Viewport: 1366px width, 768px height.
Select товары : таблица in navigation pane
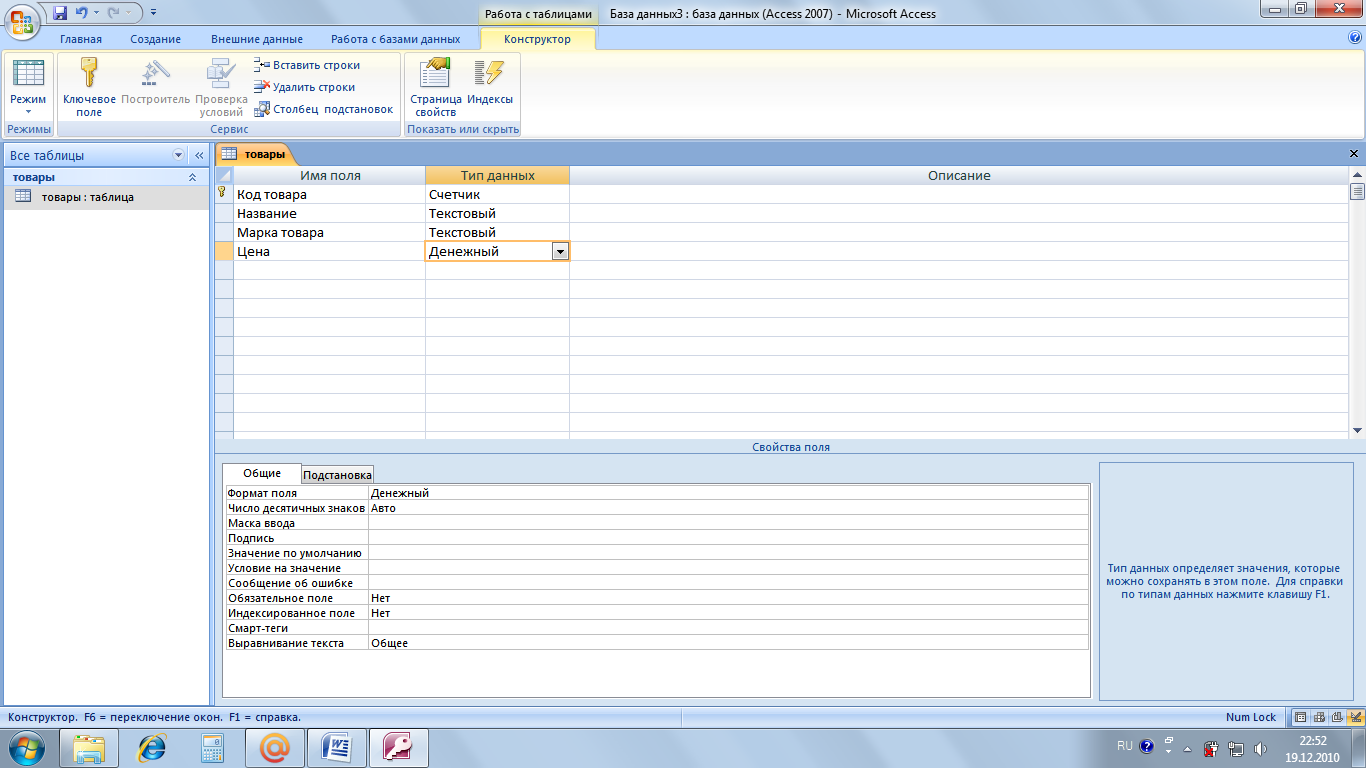106,197
